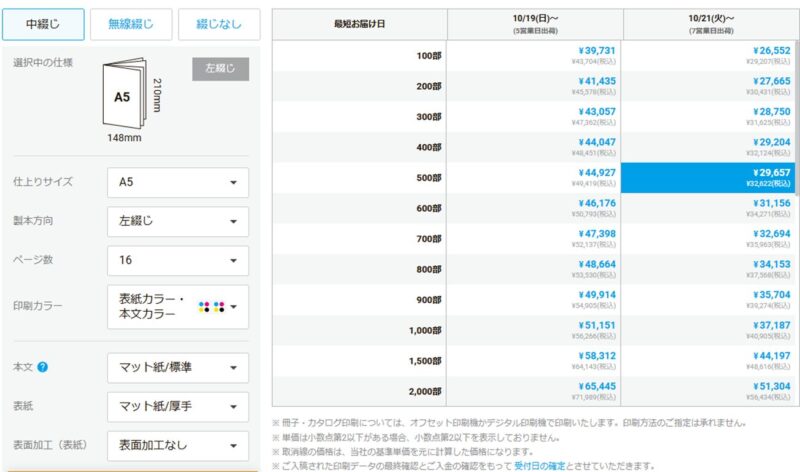Viewport: 800px width, 472px height.
Task: Open the 仕上りサイズ A5 dropdown
Action: click(177, 183)
